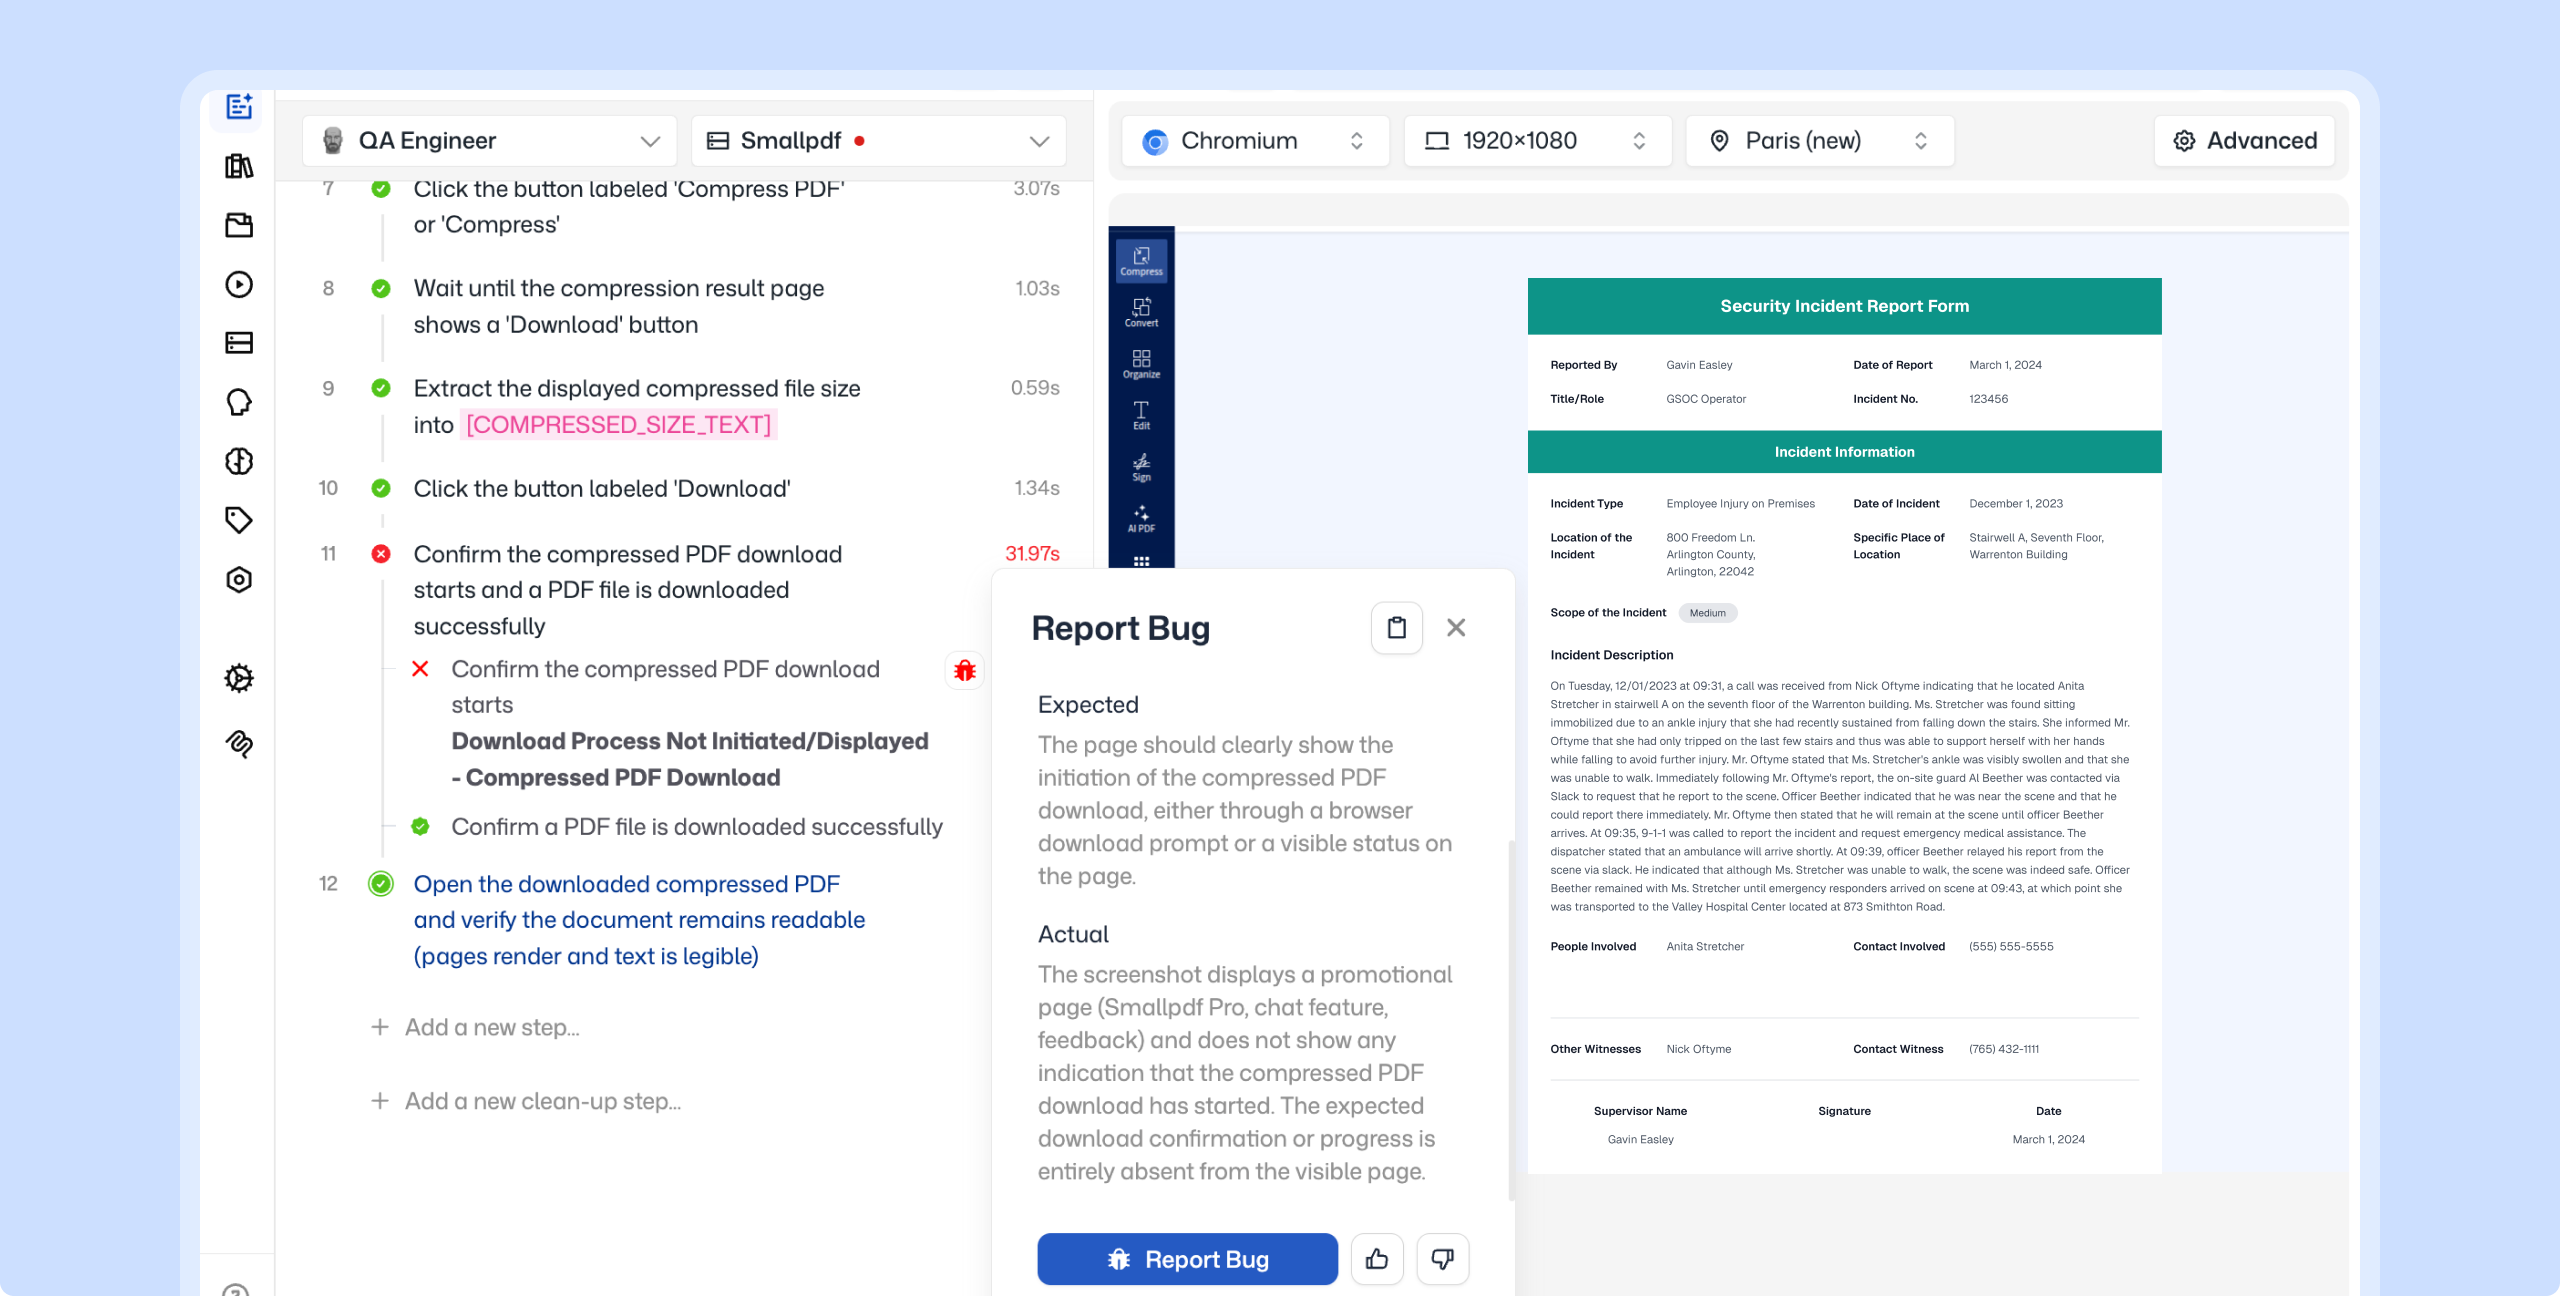Select the AI PDF tool in Smallpdf sidebar
2560x1296 pixels.
pos(1141,518)
